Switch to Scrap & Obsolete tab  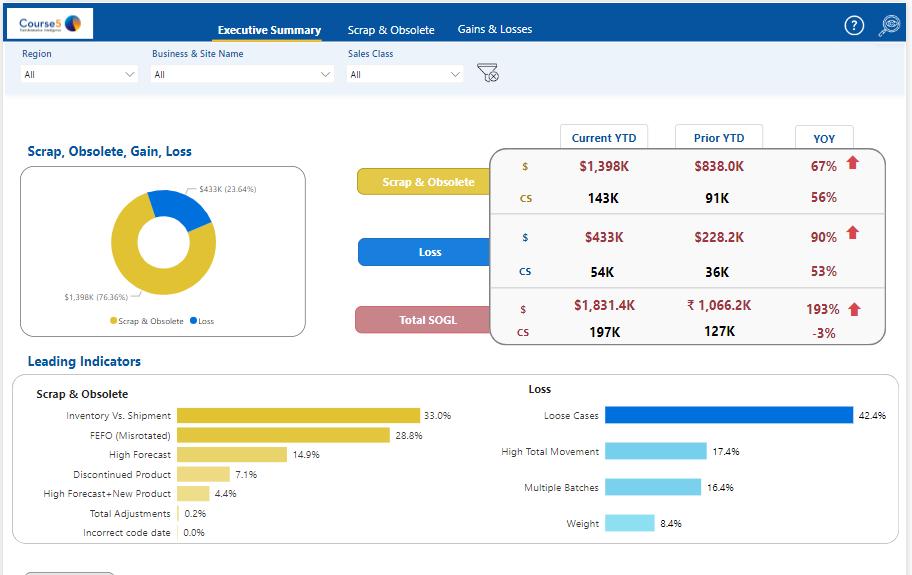click(391, 30)
